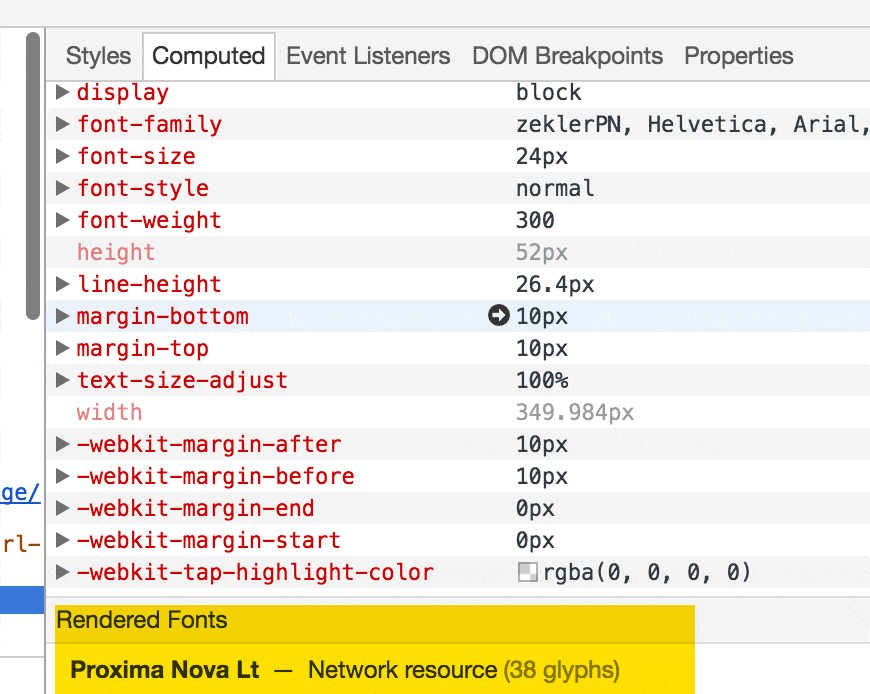Click the rgba(0, 0, 0, 0) color swatch
Image resolution: width=870 pixels, height=694 pixels.
pyautogui.click(x=527, y=573)
